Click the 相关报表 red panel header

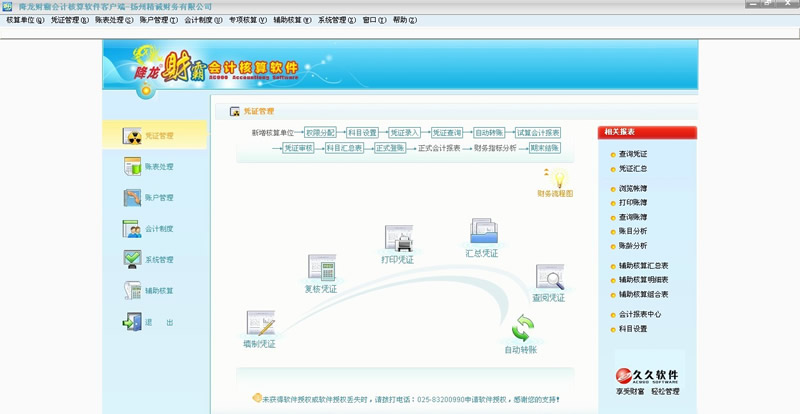click(647, 132)
